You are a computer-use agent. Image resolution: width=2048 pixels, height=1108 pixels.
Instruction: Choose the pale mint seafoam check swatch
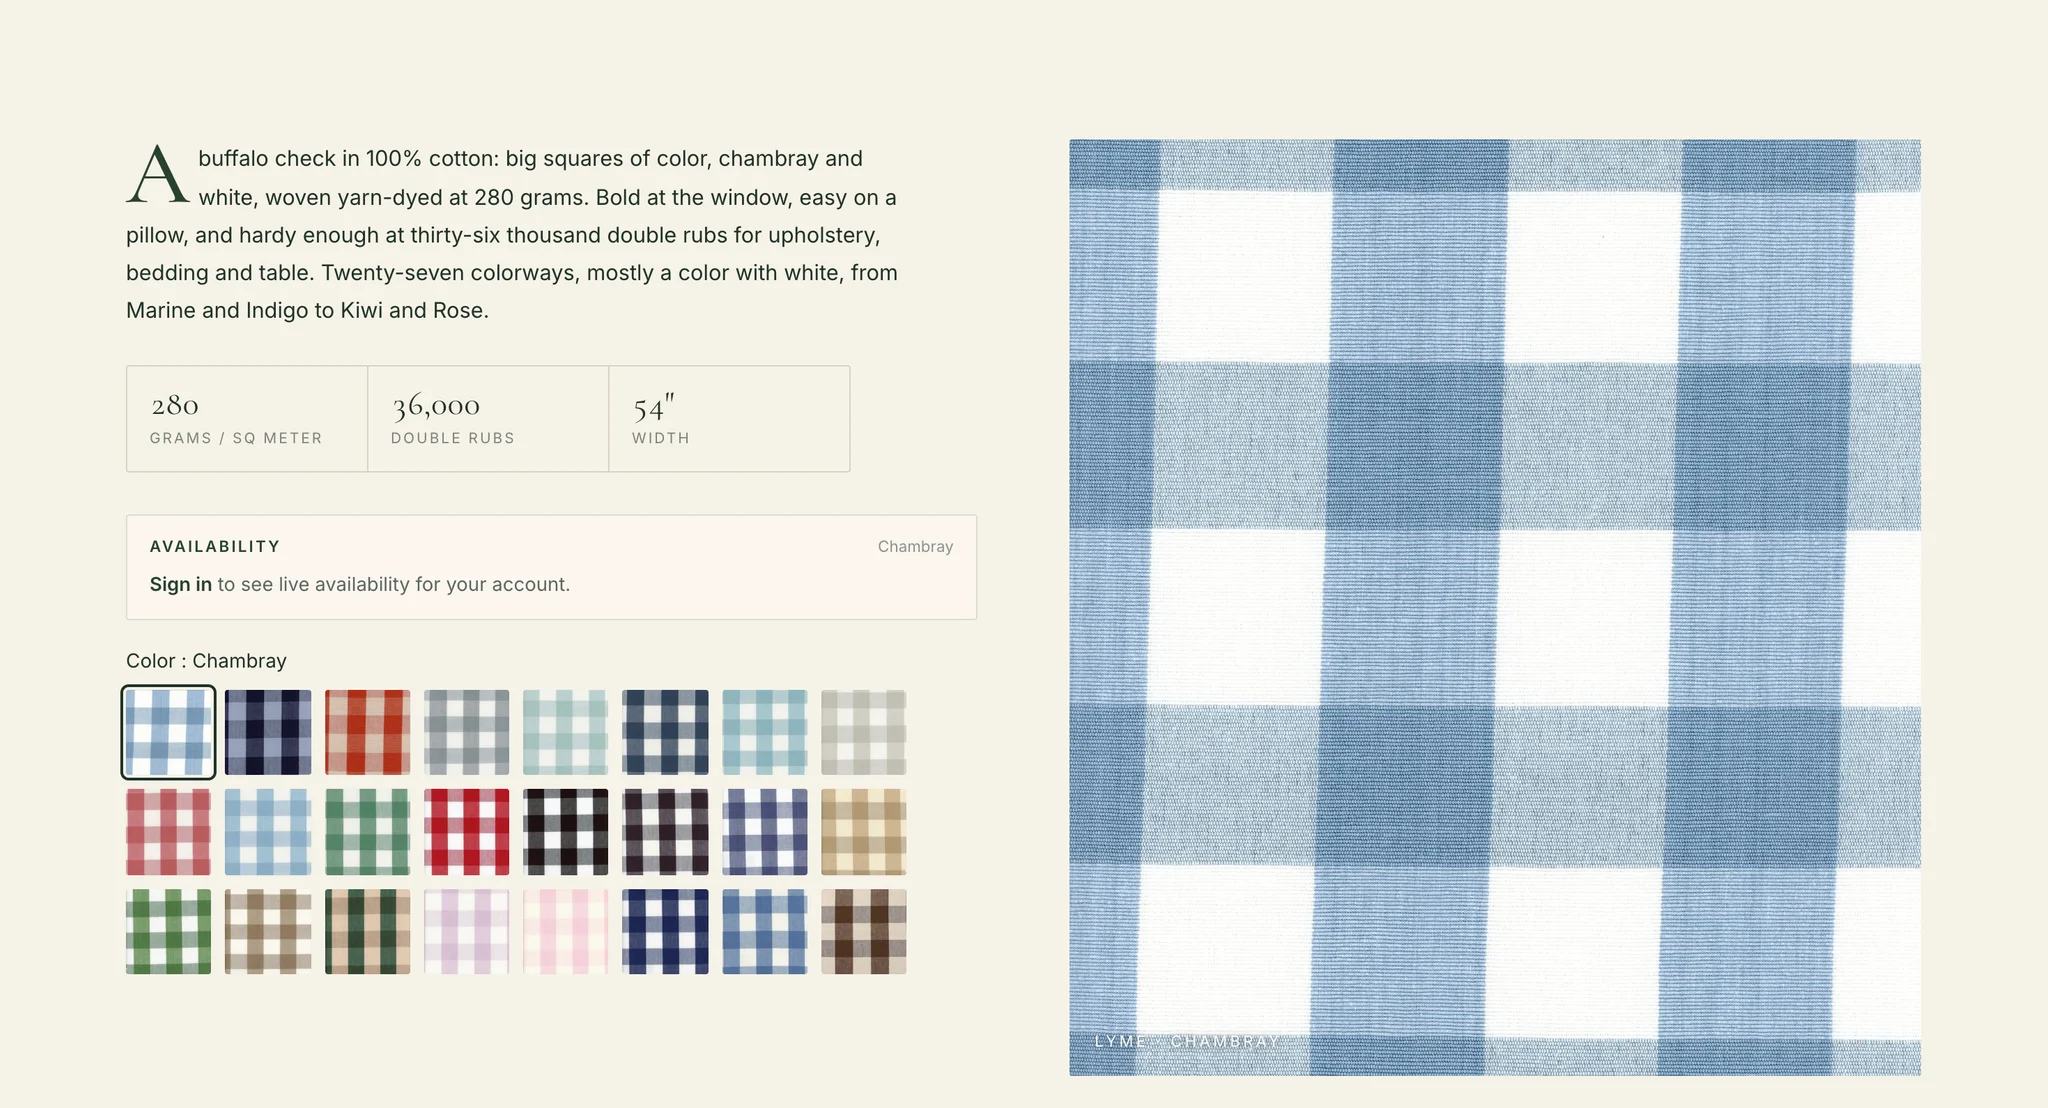(565, 732)
